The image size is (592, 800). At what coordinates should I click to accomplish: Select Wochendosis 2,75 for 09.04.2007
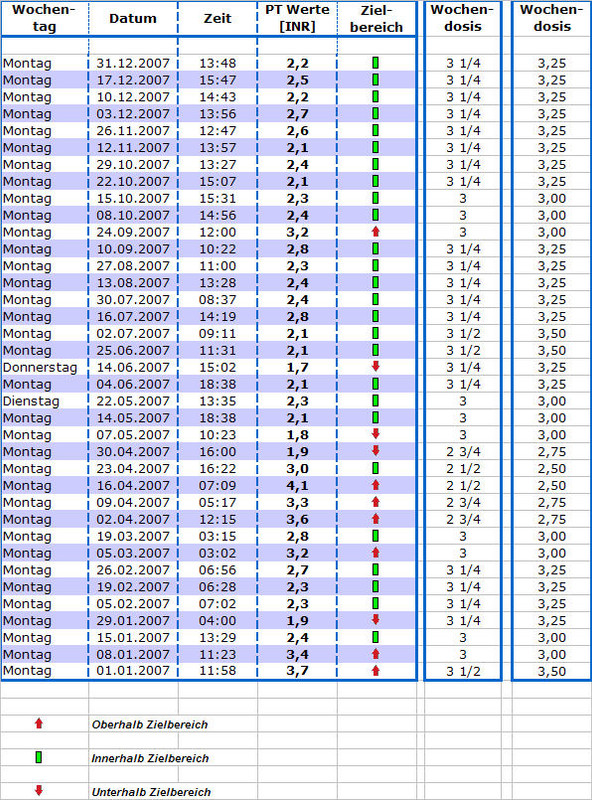(x=552, y=503)
